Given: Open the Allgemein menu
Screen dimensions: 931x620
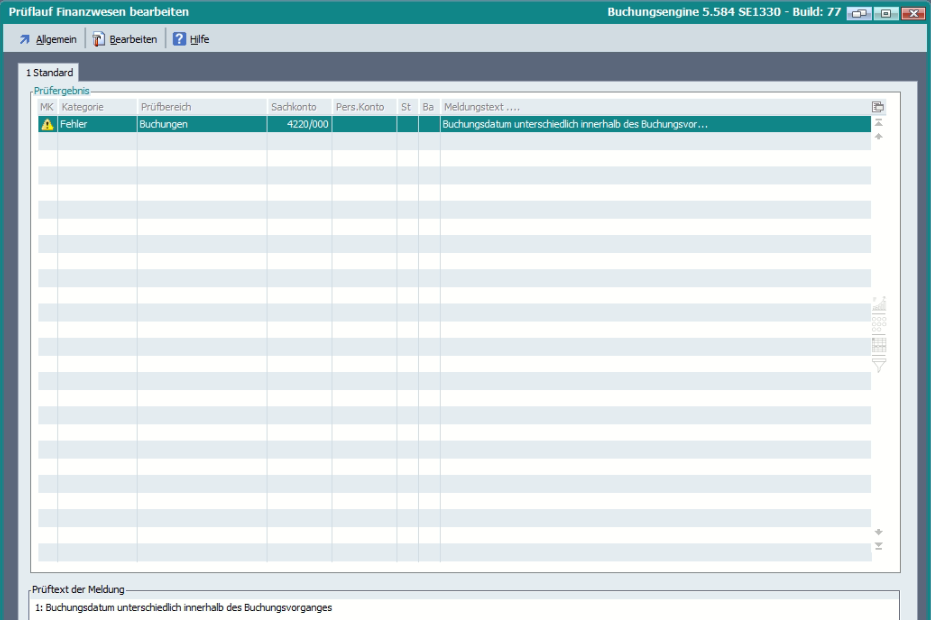Looking at the screenshot, I should (x=48, y=39).
